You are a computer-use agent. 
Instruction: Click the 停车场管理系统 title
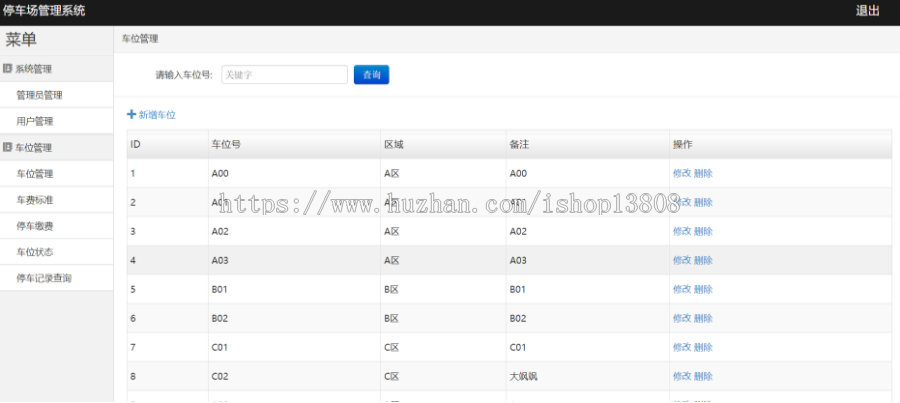pyautogui.click(x=44, y=10)
